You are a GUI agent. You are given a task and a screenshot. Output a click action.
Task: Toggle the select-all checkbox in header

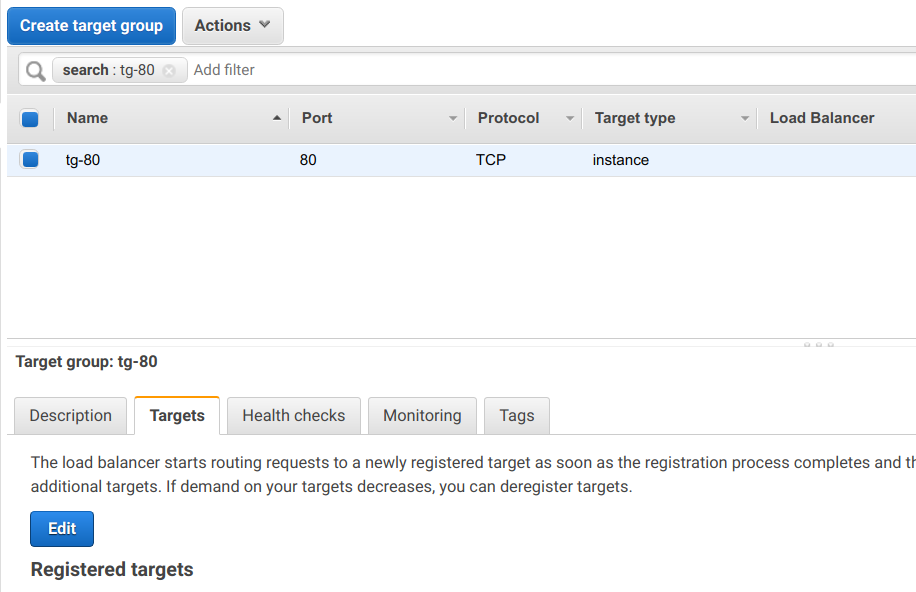(x=30, y=119)
